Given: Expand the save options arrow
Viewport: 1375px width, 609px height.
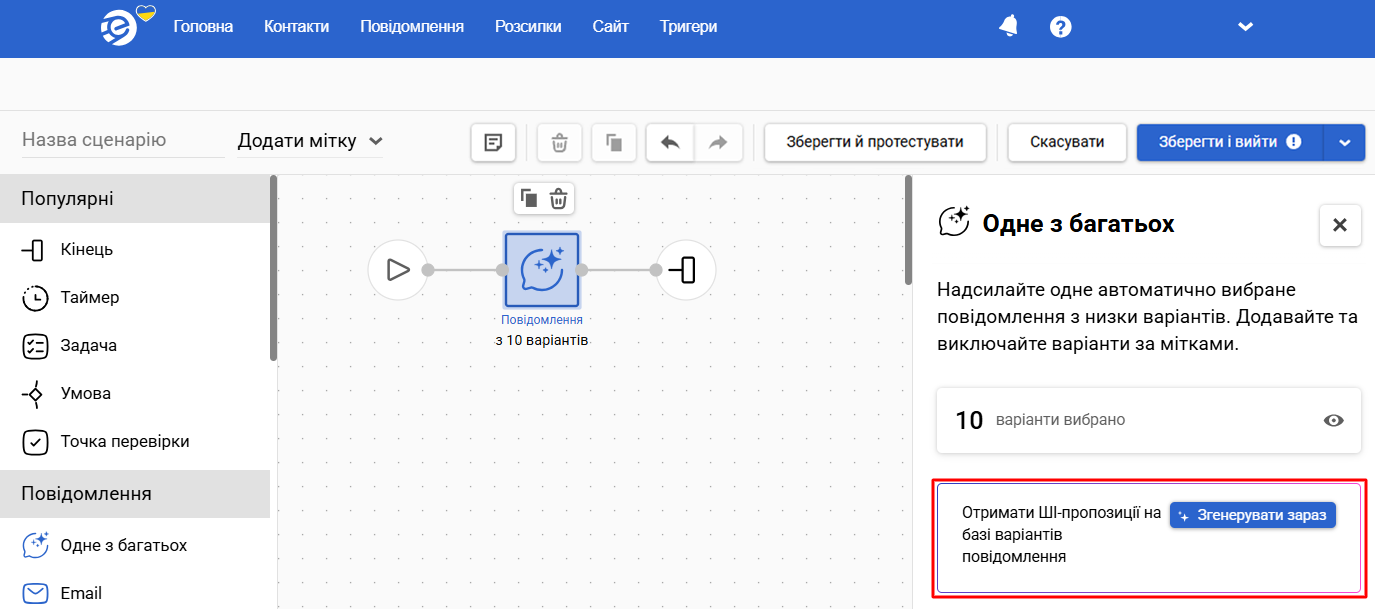Looking at the screenshot, I should pos(1345,142).
